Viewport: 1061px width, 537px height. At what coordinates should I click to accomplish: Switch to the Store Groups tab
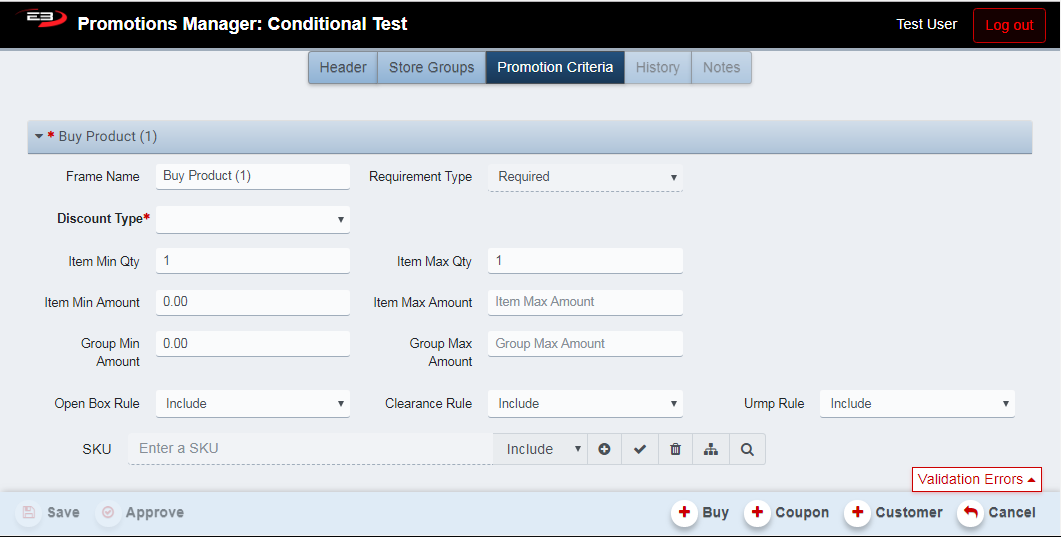coord(431,68)
